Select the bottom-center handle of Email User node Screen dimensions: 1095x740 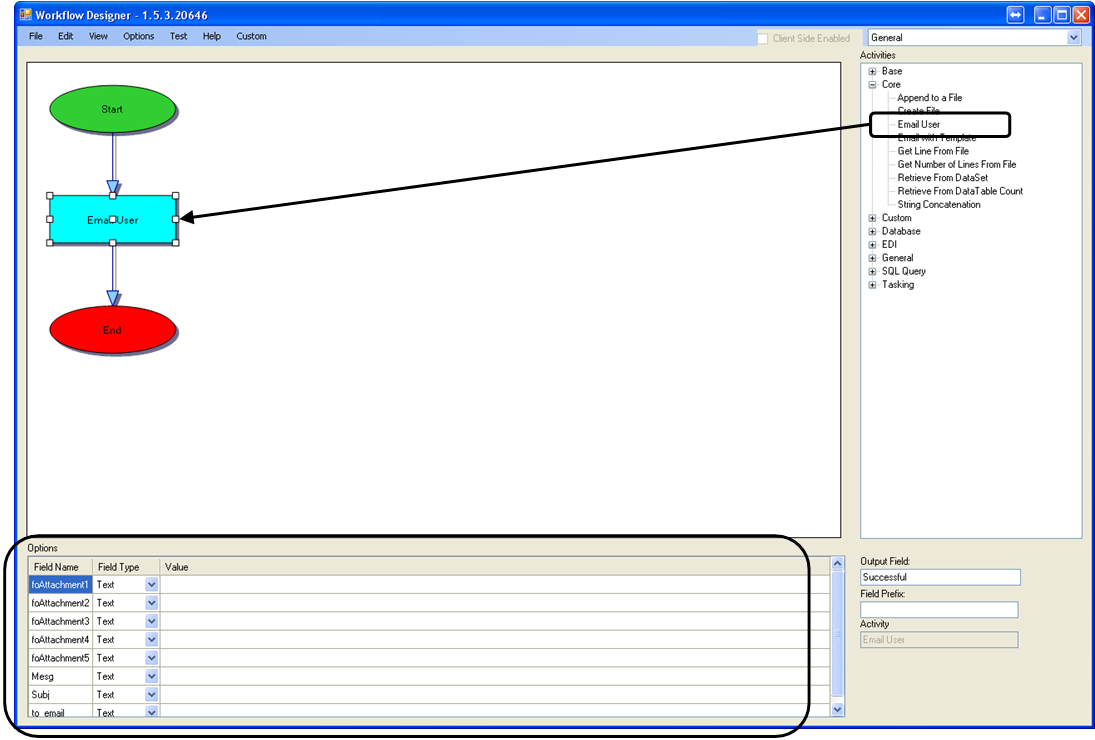pyautogui.click(x=113, y=243)
